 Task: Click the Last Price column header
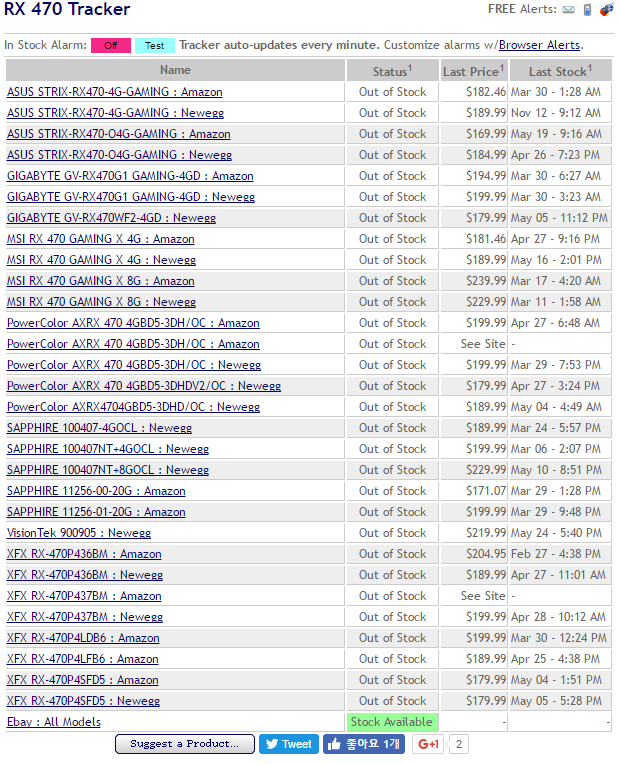tap(474, 70)
